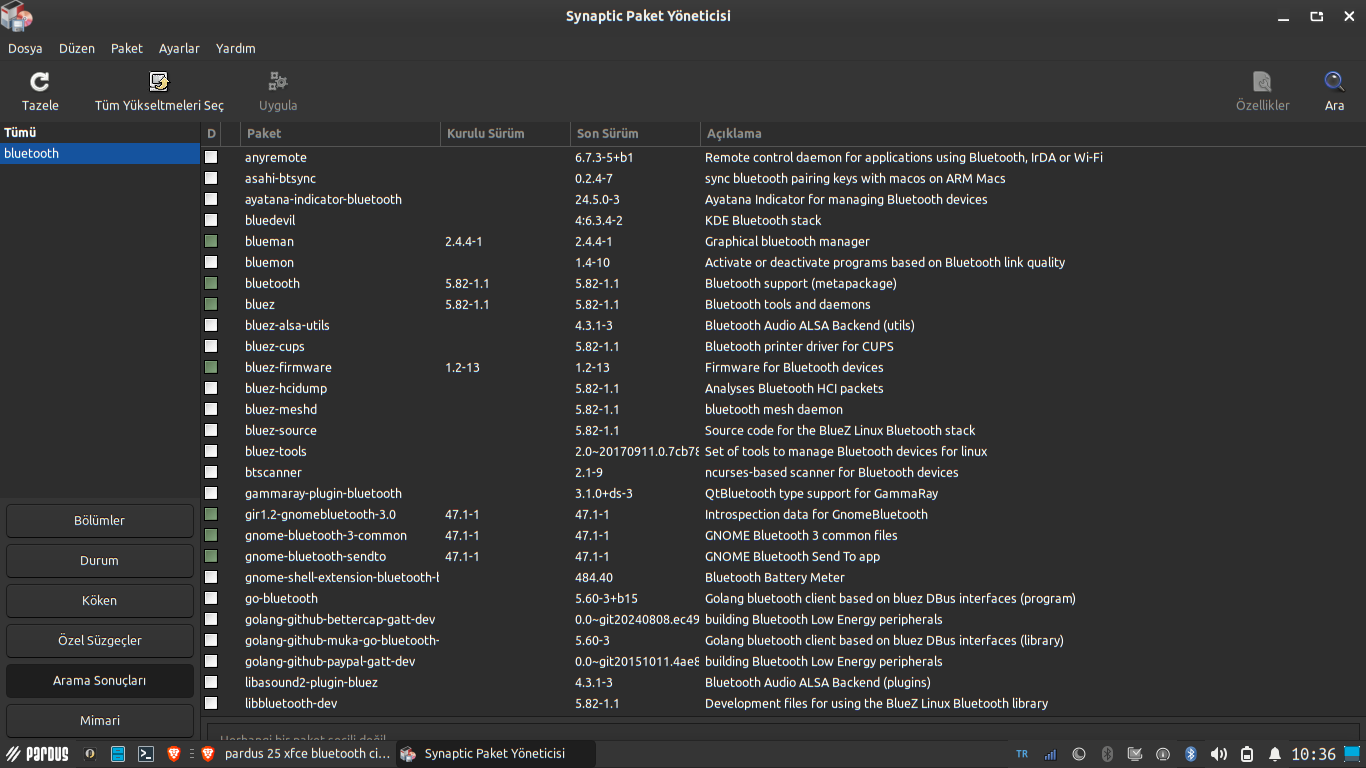Click the blue Bluetooth tray icon
This screenshot has height=768, width=1366.
coord(1190,754)
